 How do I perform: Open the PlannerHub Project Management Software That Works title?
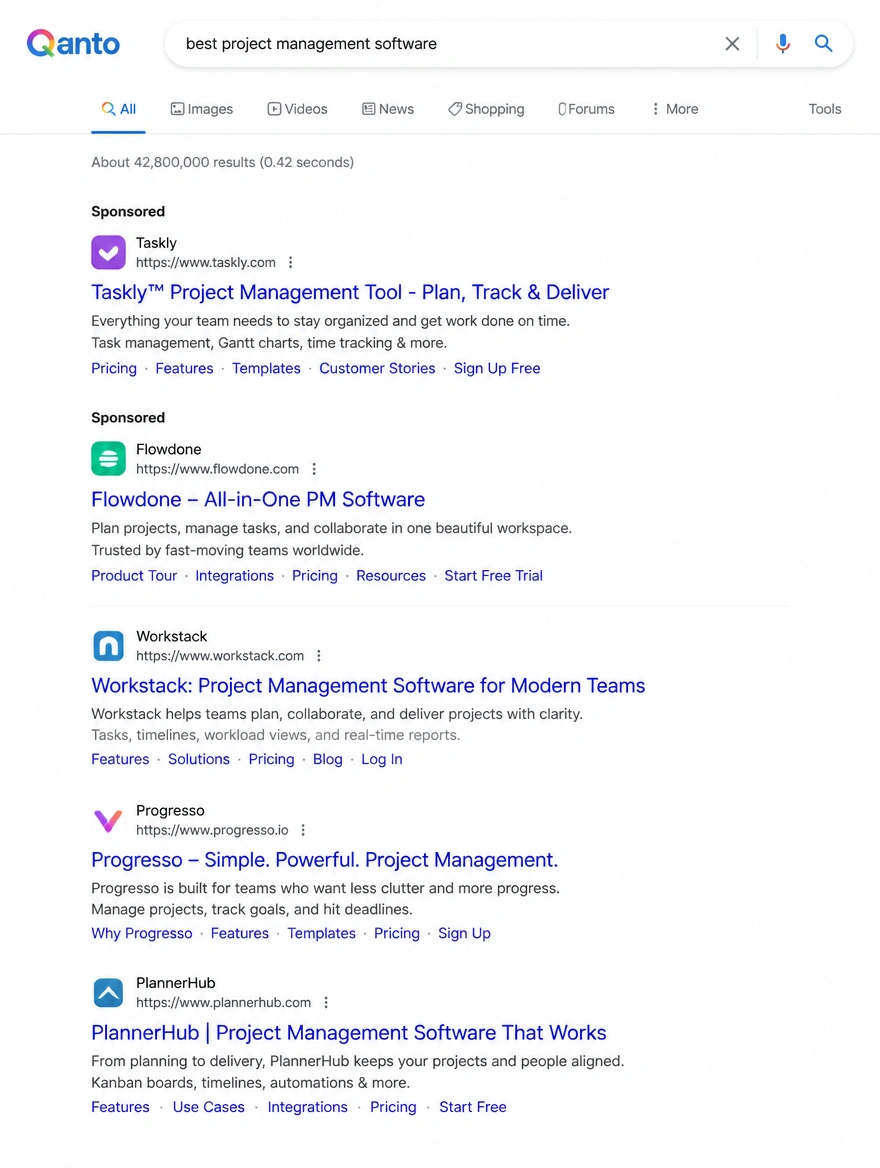pos(349,1032)
